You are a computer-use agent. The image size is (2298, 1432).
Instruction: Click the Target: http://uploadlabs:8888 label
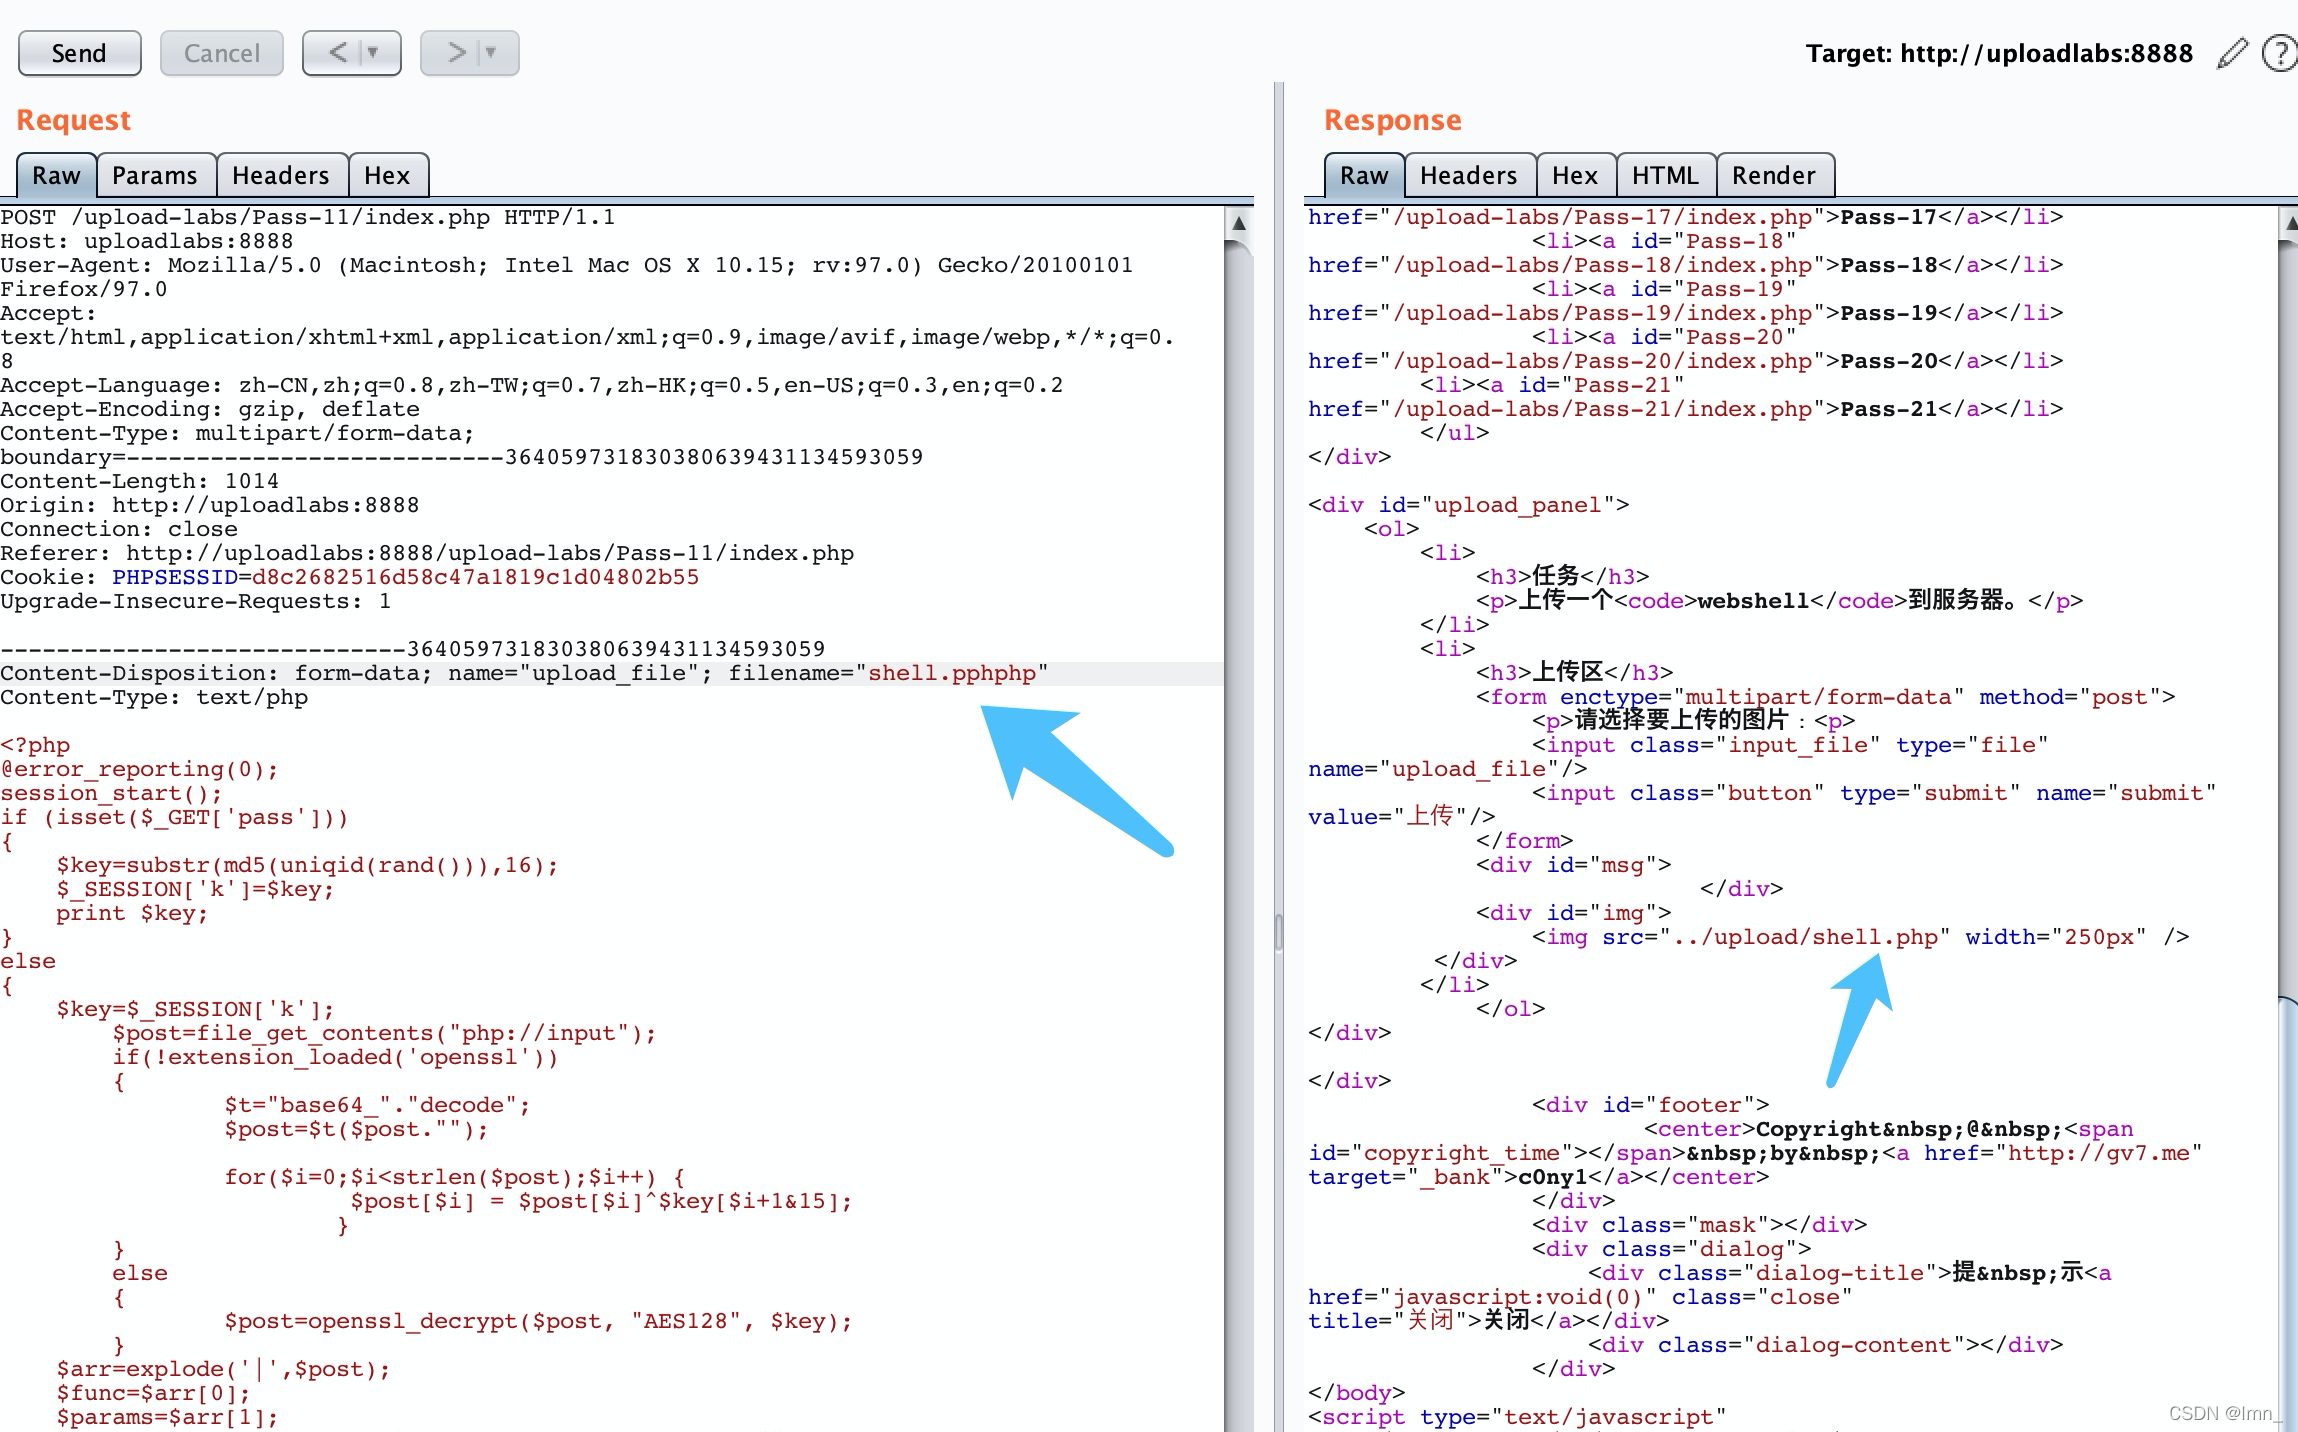(1999, 53)
